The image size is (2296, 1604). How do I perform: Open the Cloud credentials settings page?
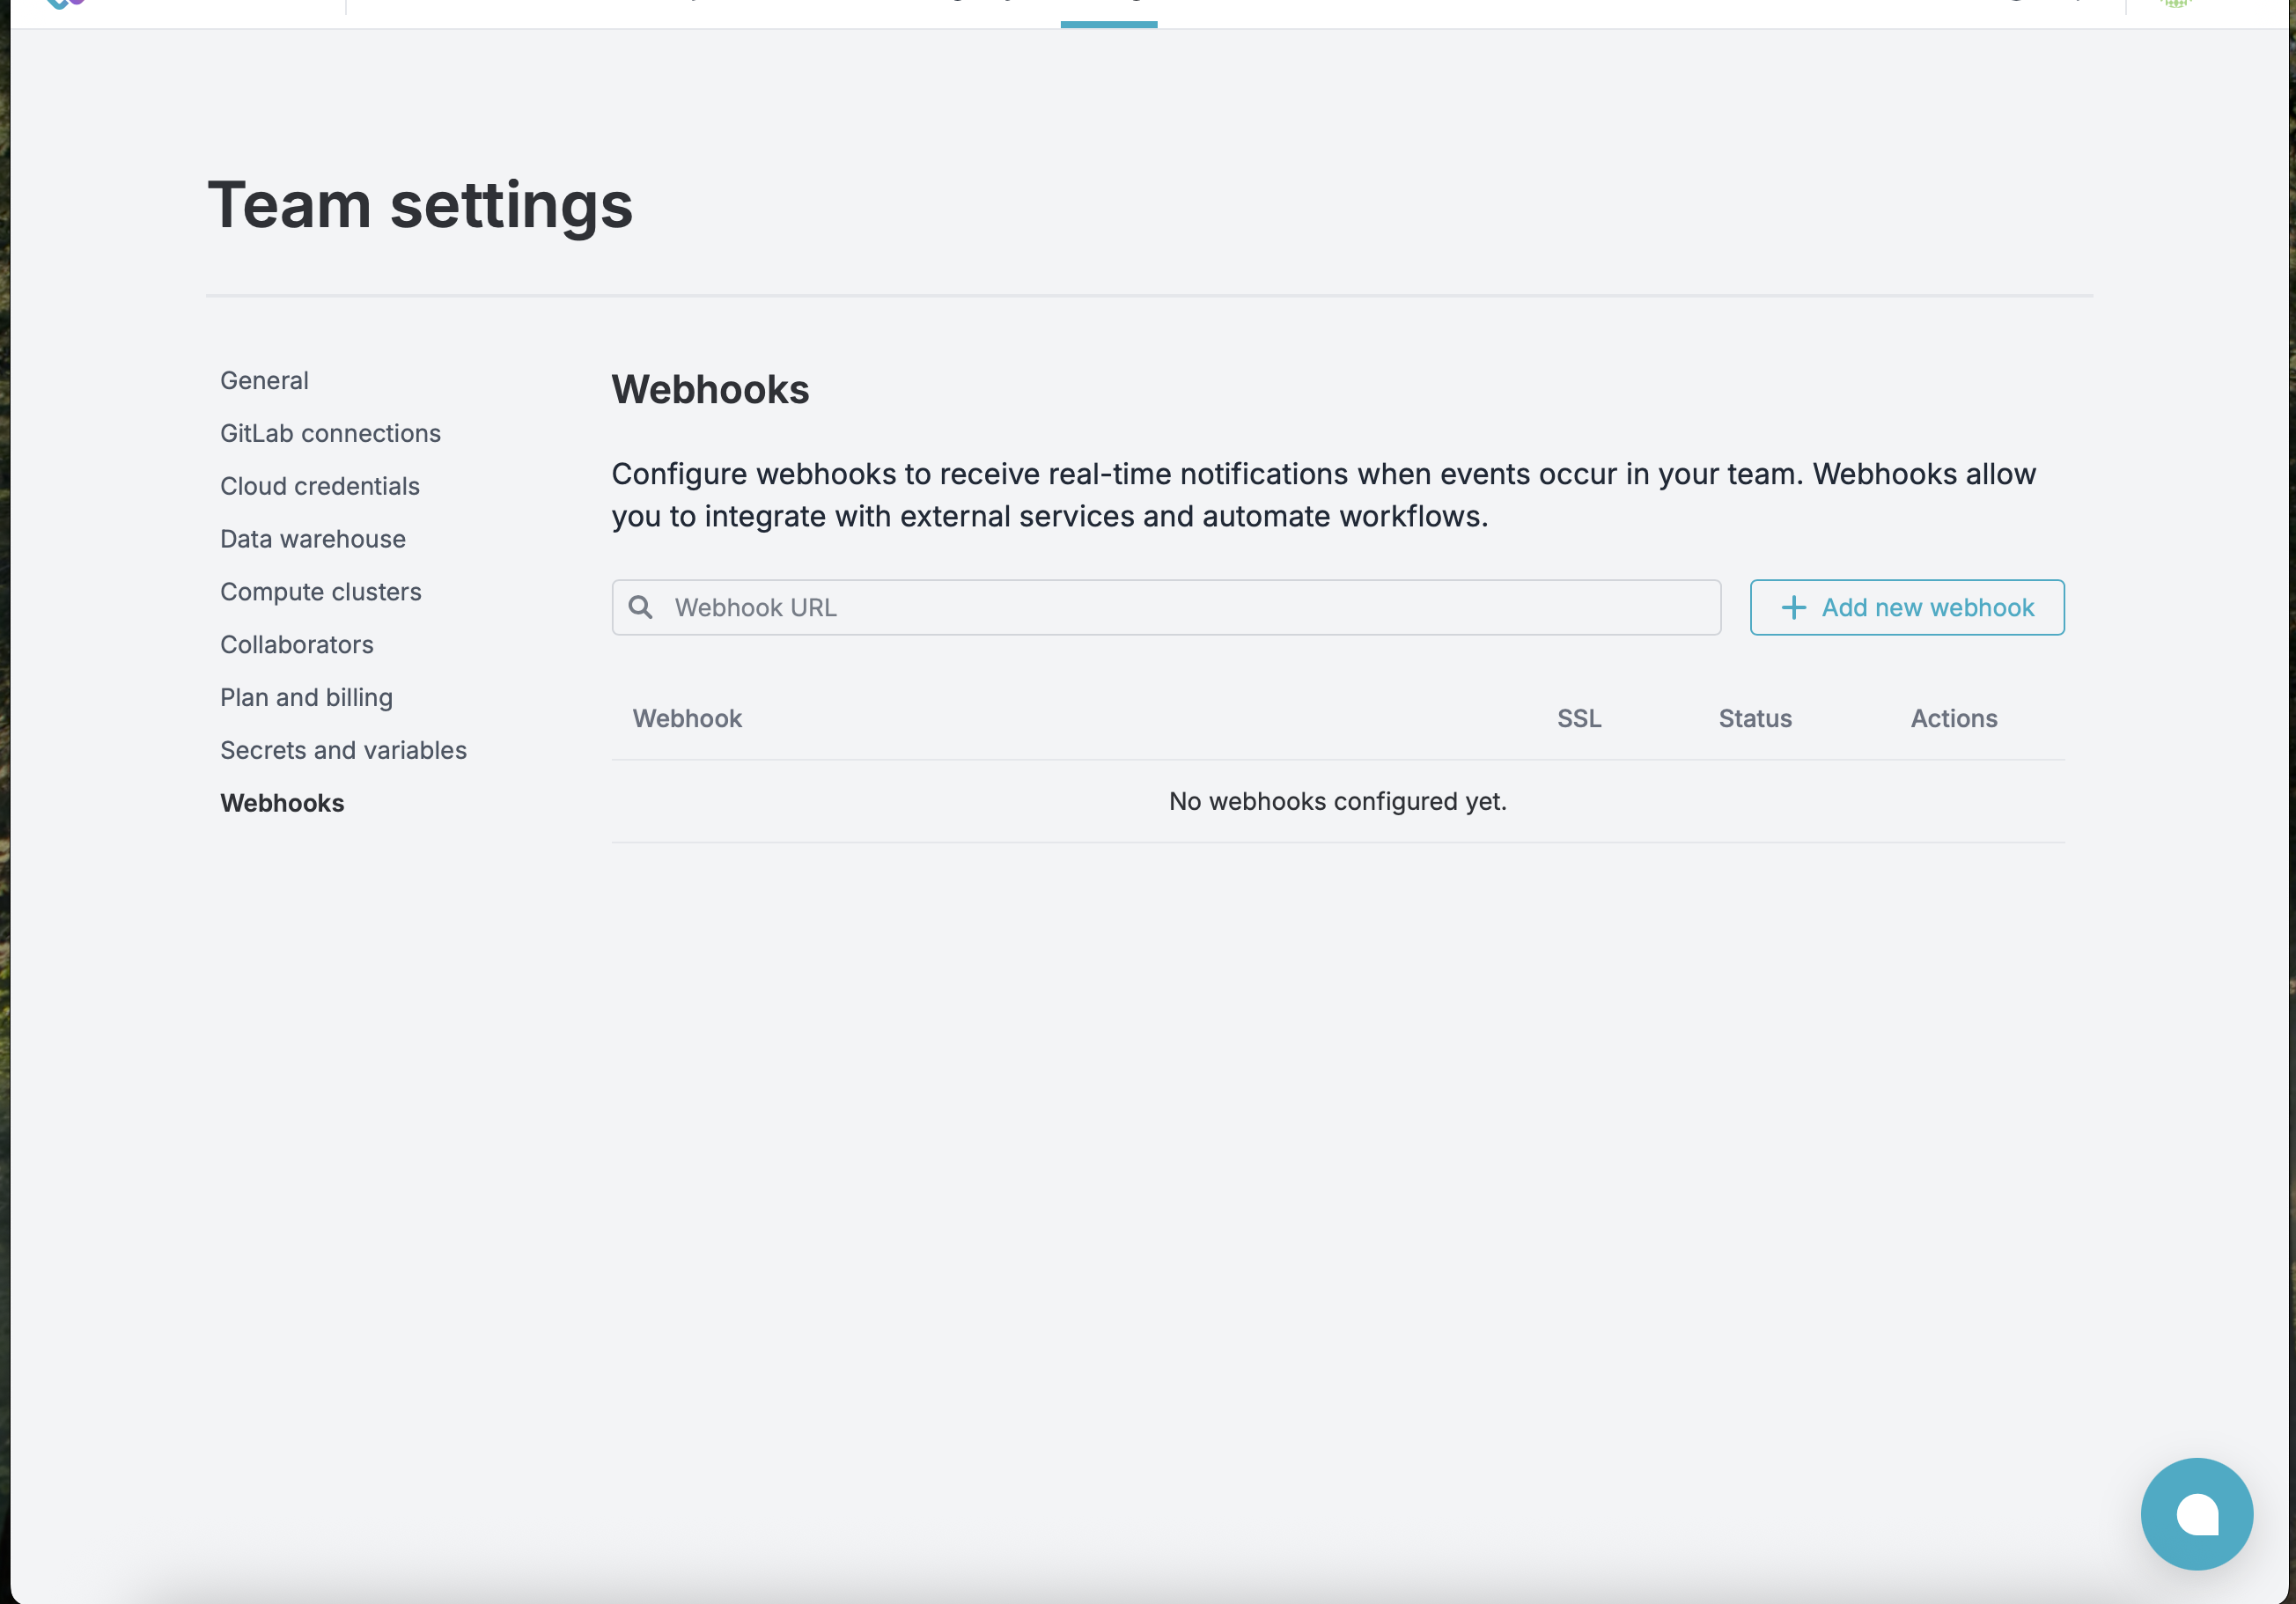pos(319,486)
